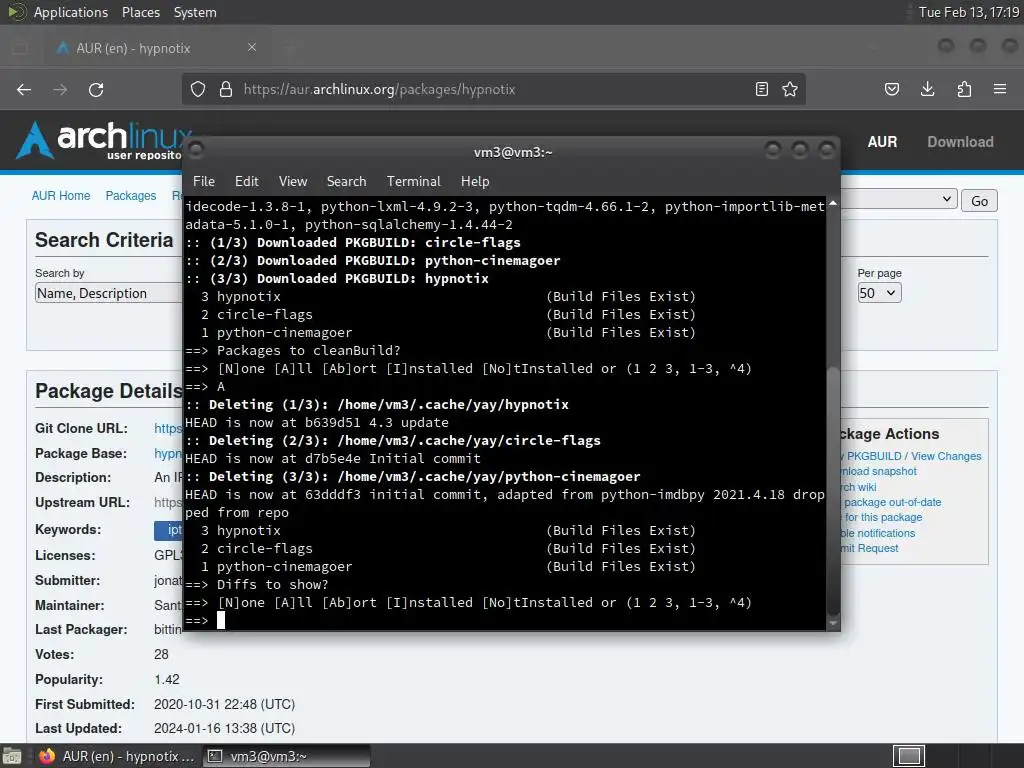Open the Firefox hamburger menu
This screenshot has height=768, width=1024.
1000,89
